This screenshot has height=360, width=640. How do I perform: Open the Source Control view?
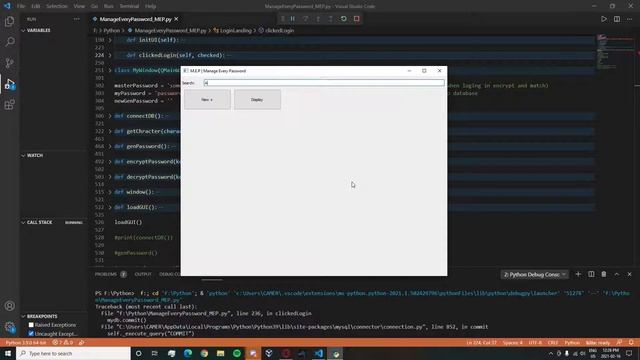point(9,63)
